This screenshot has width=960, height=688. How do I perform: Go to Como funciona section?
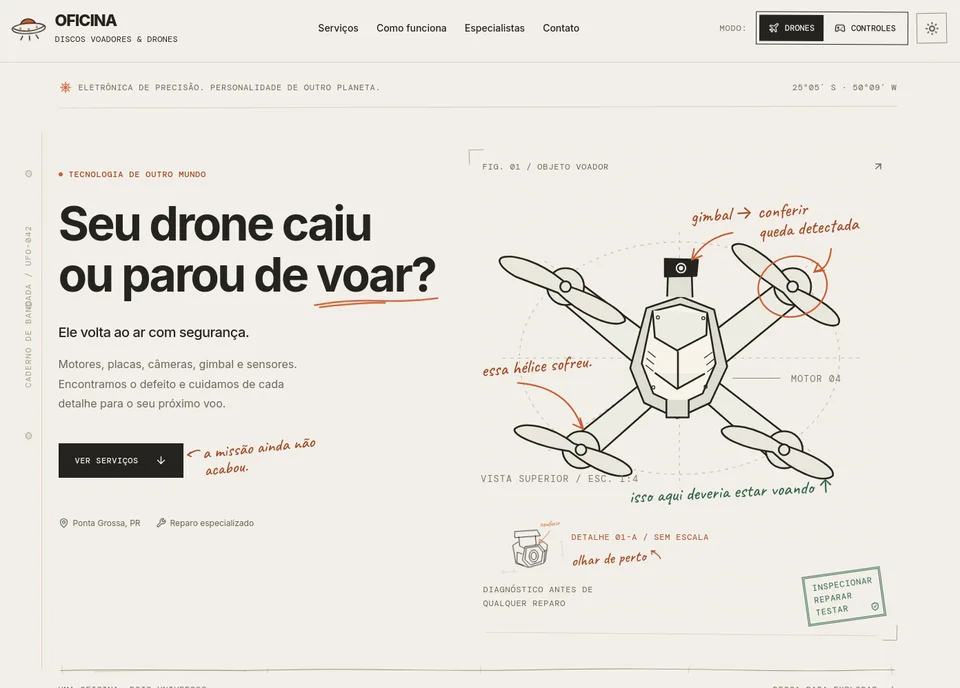(411, 28)
